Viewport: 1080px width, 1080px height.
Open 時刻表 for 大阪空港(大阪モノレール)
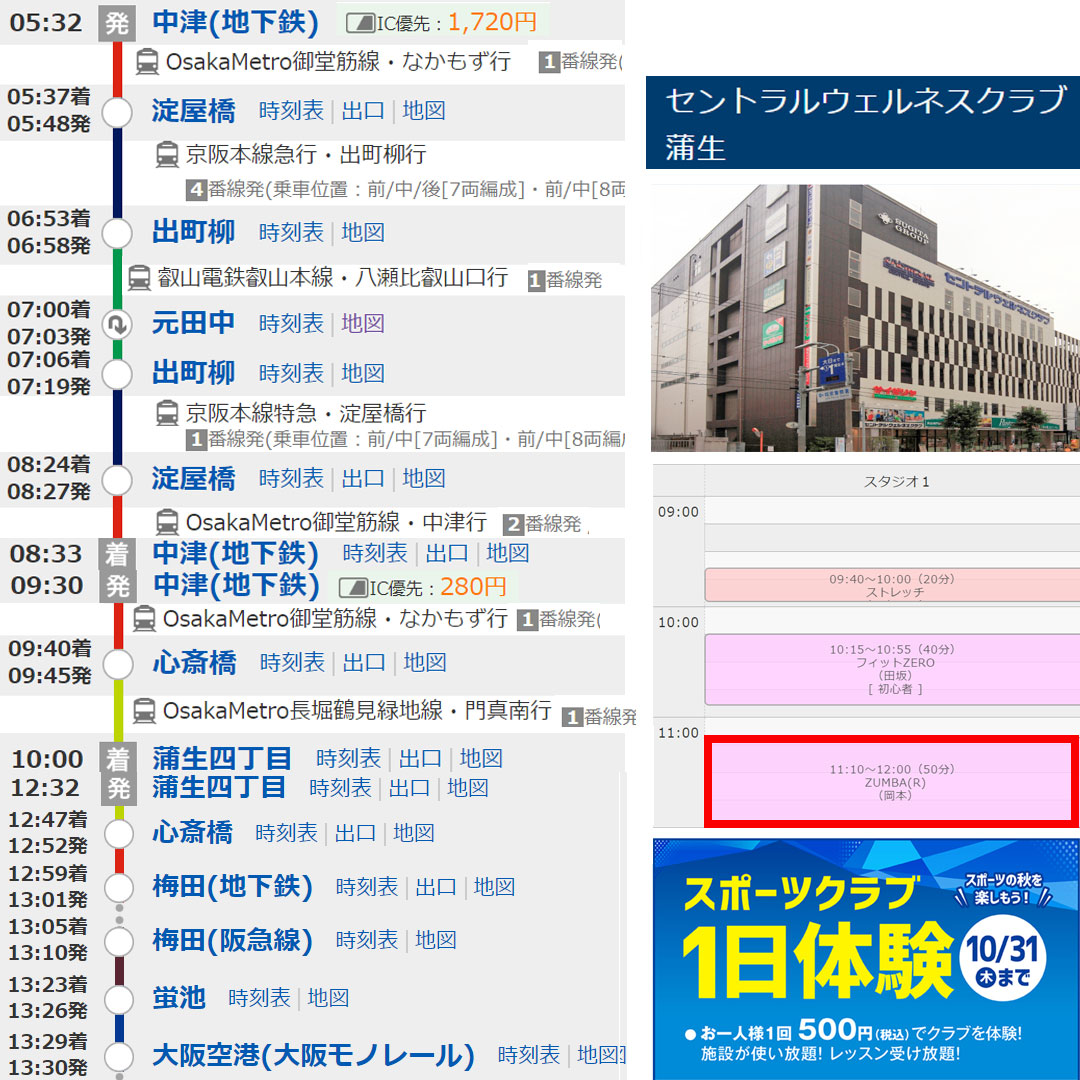(x=529, y=1055)
